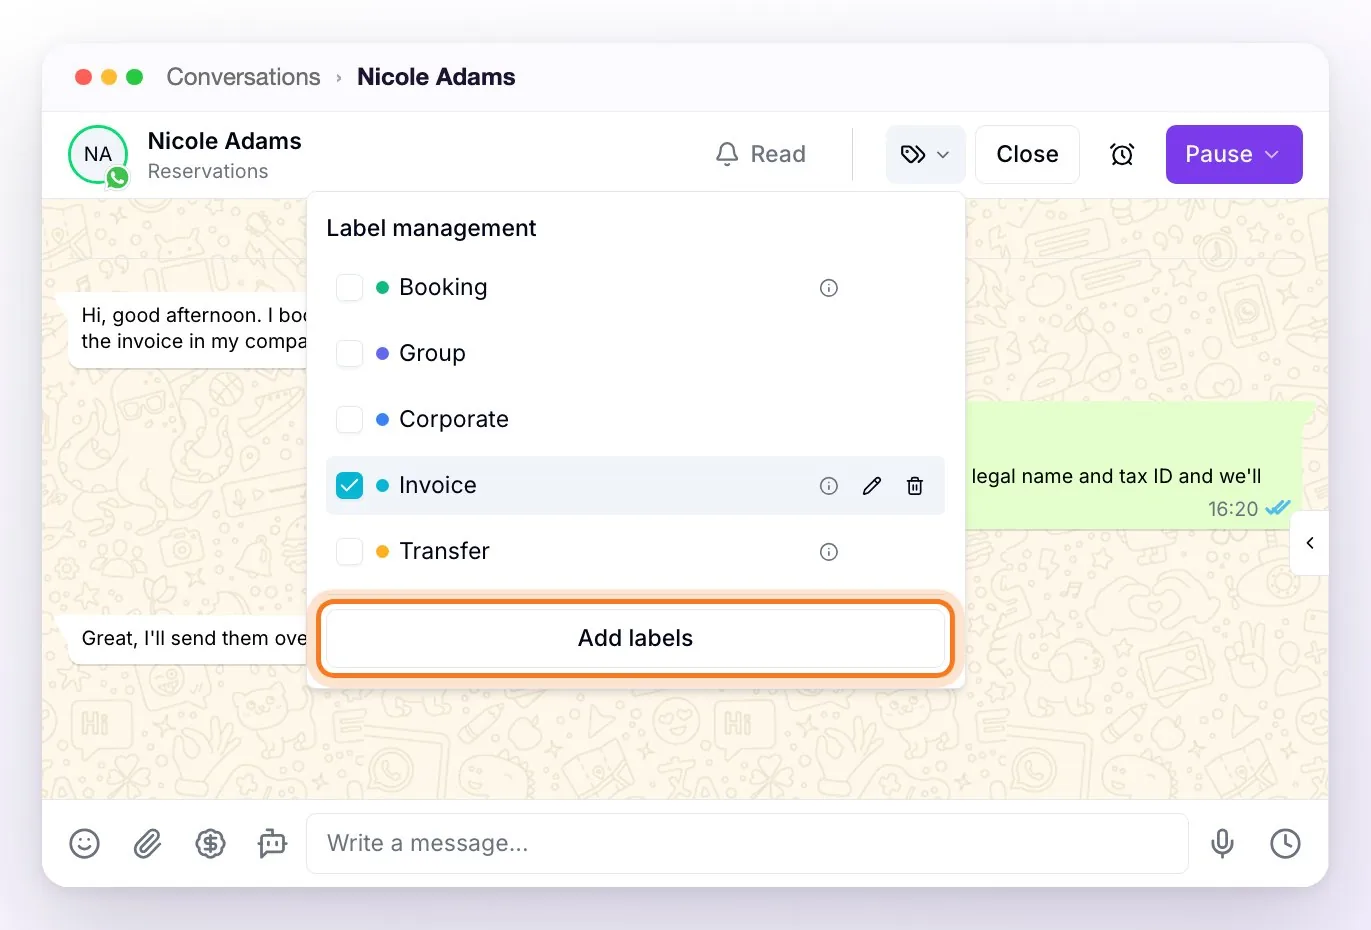Attach a file with the paperclip icon
1371x930 pixels.
click(148, 843)
